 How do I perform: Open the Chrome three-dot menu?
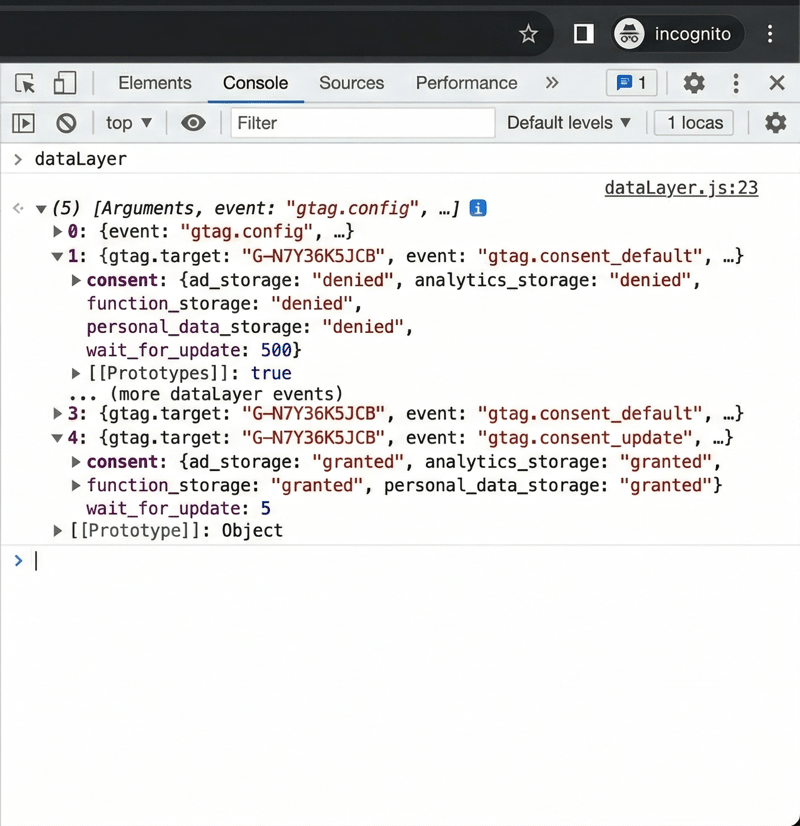coord(770,34)
